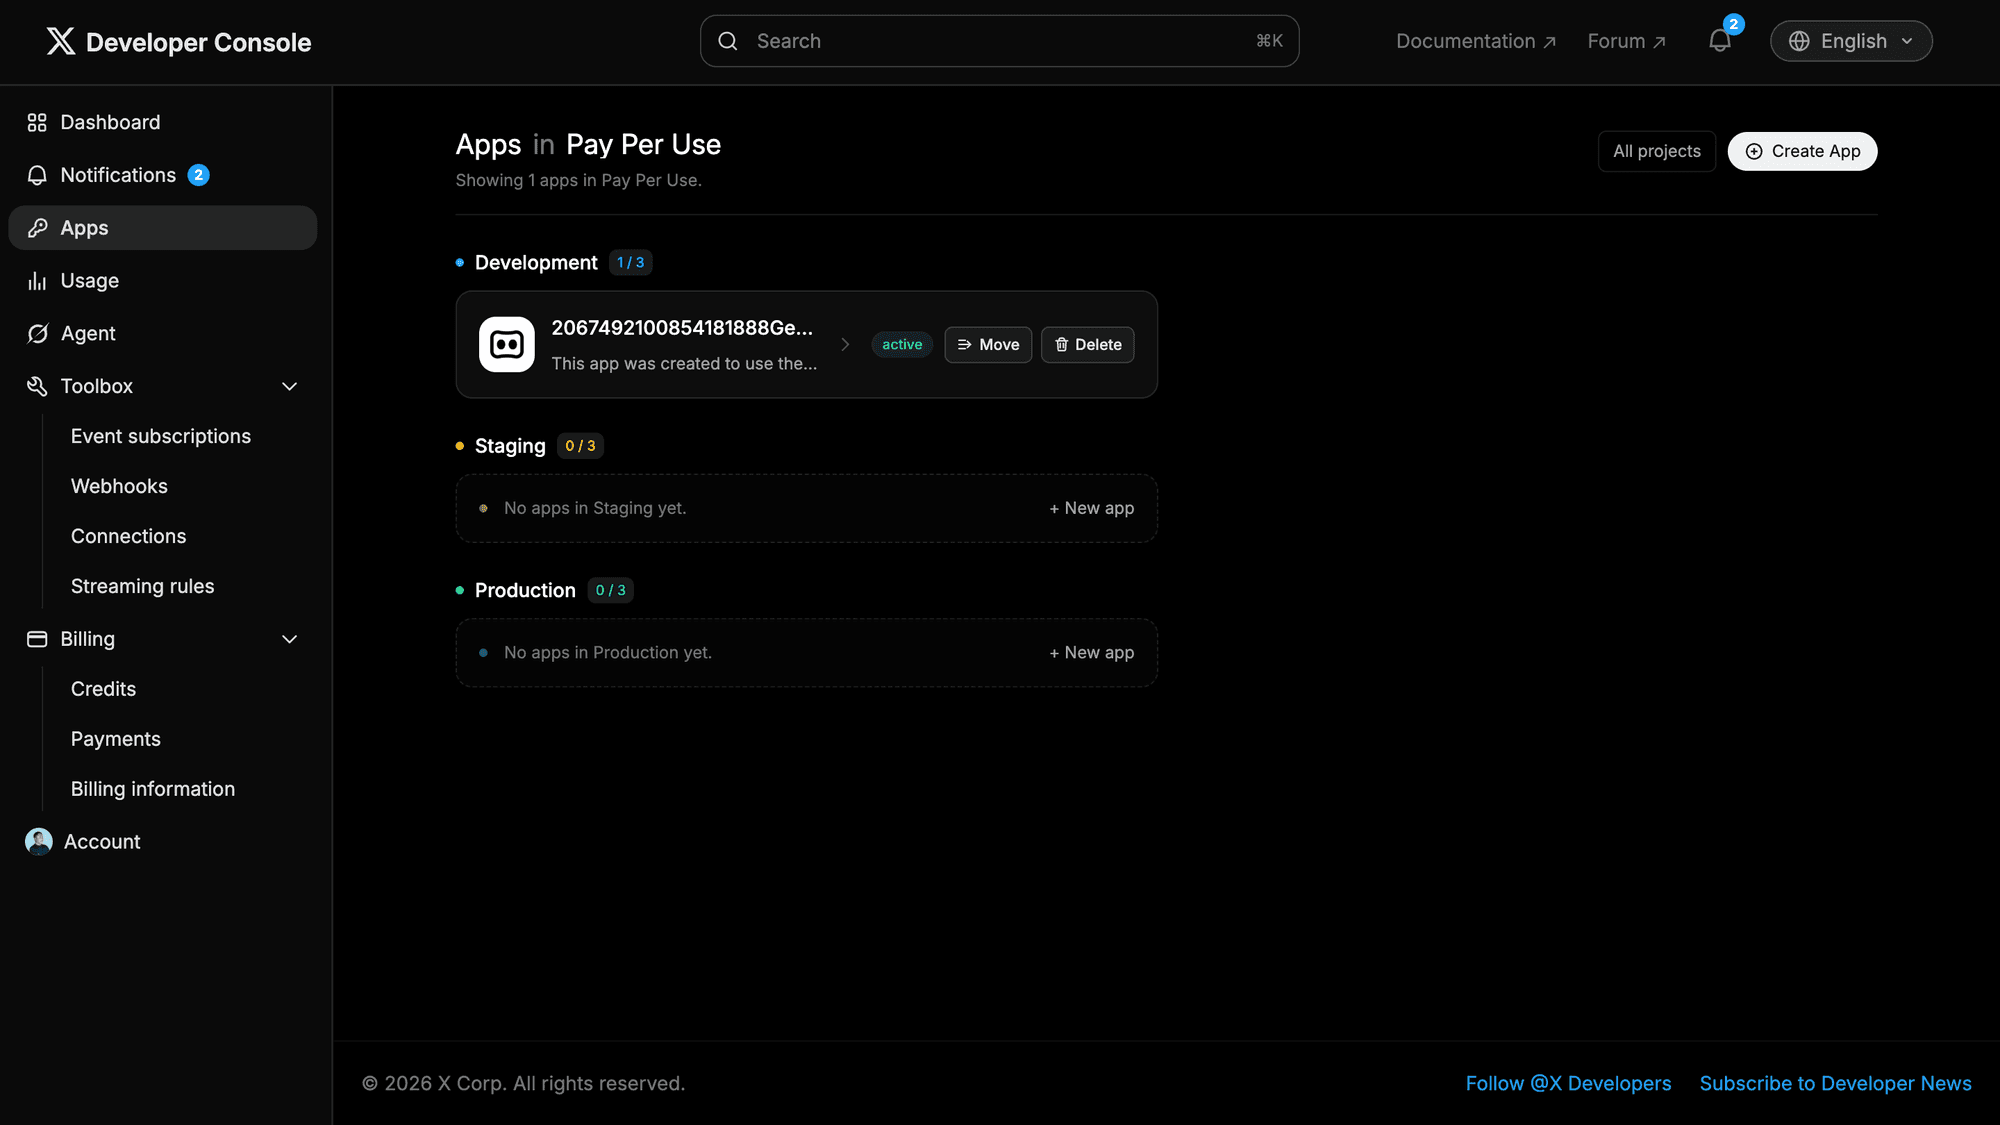Screen dimensions: 2000x1125
Task: Click New app in the Staging section
Action: (x=1091, y=508)
